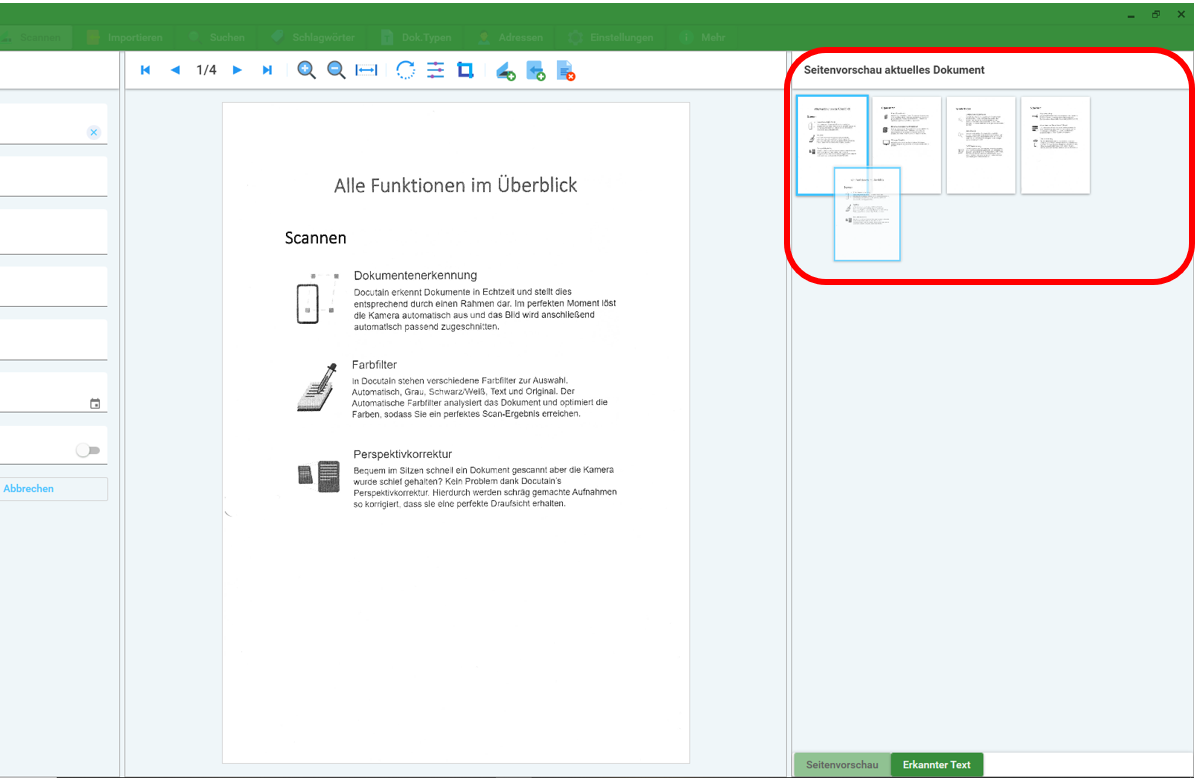Zoom out of the document view
The image size is (1198, 778).
click(336, 70)
